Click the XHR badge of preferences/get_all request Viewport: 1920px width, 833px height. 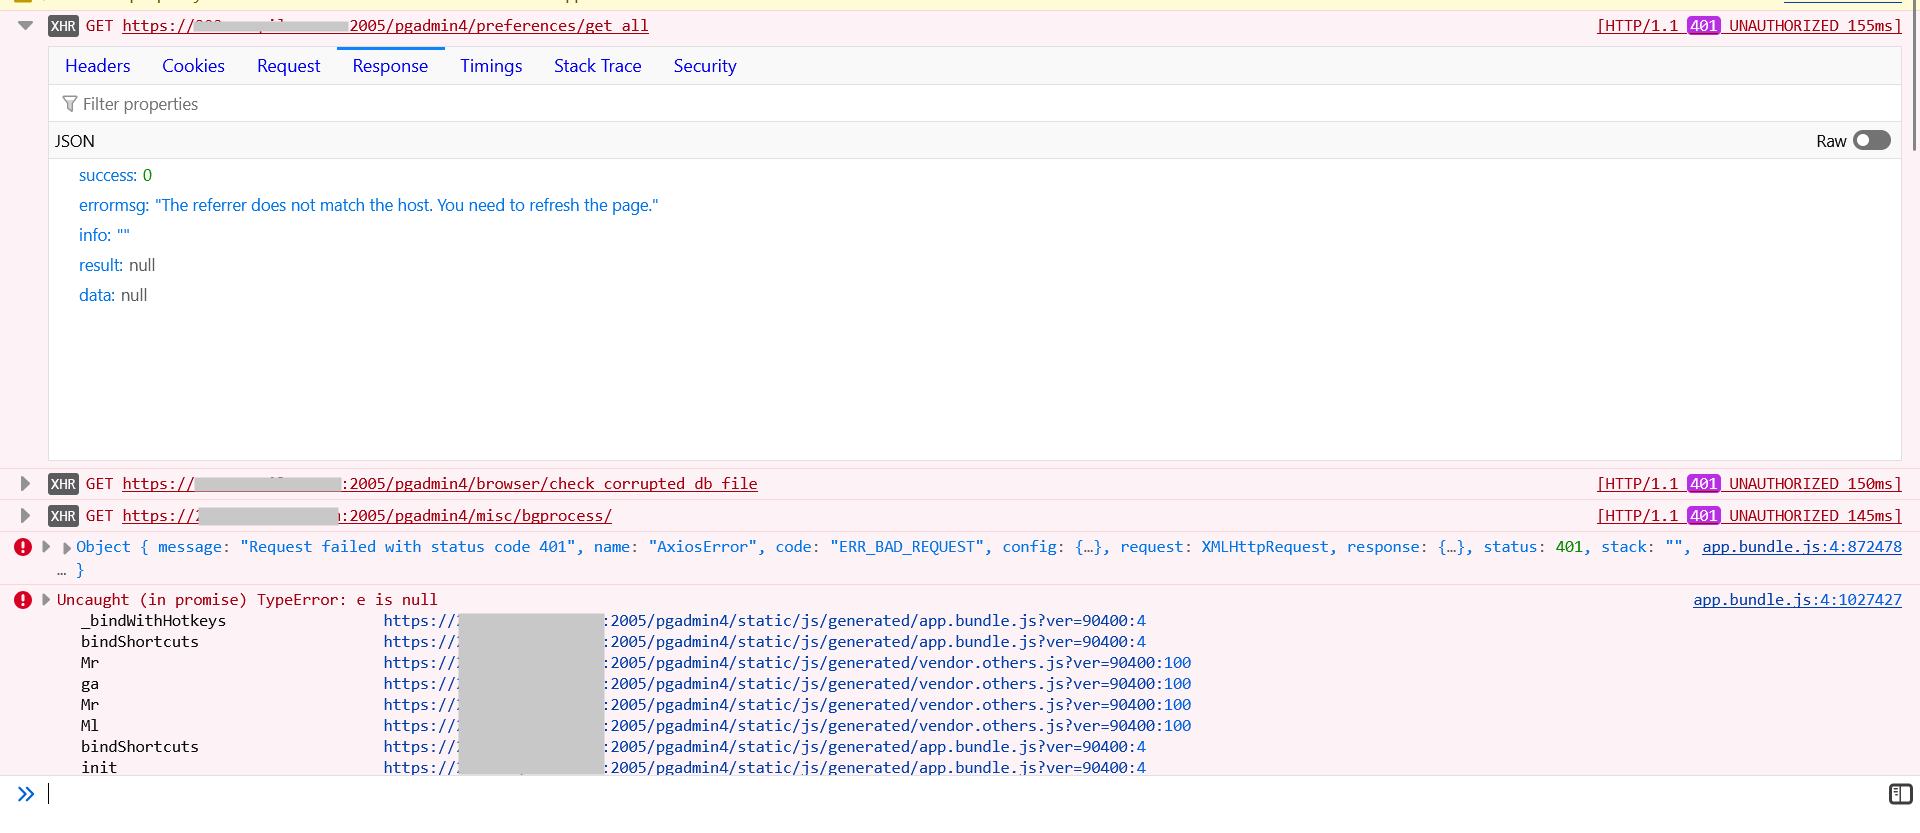click(63, 26)
